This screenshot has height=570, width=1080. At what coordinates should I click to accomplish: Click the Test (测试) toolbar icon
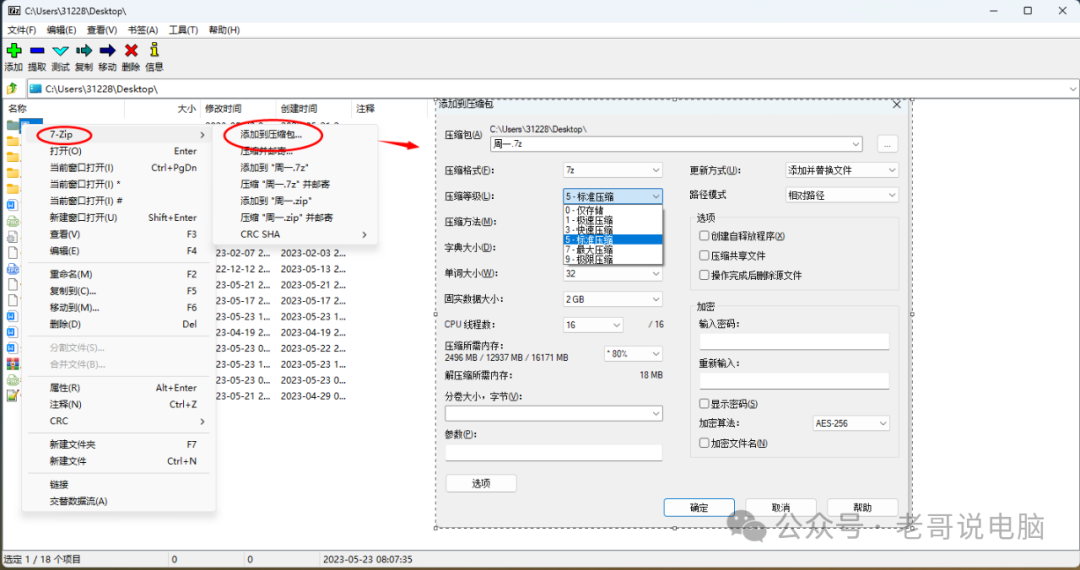60,50
